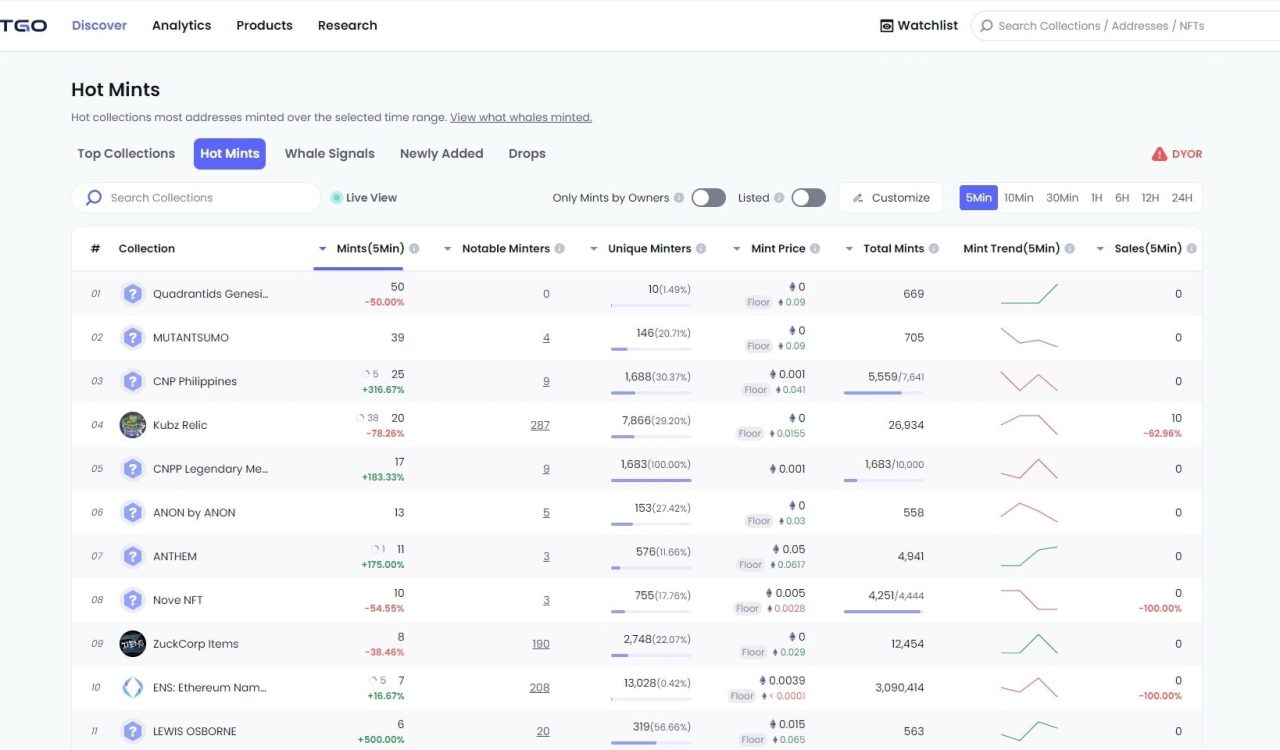
Task: Toggle the Listed switch
Action: click(808, 198)
